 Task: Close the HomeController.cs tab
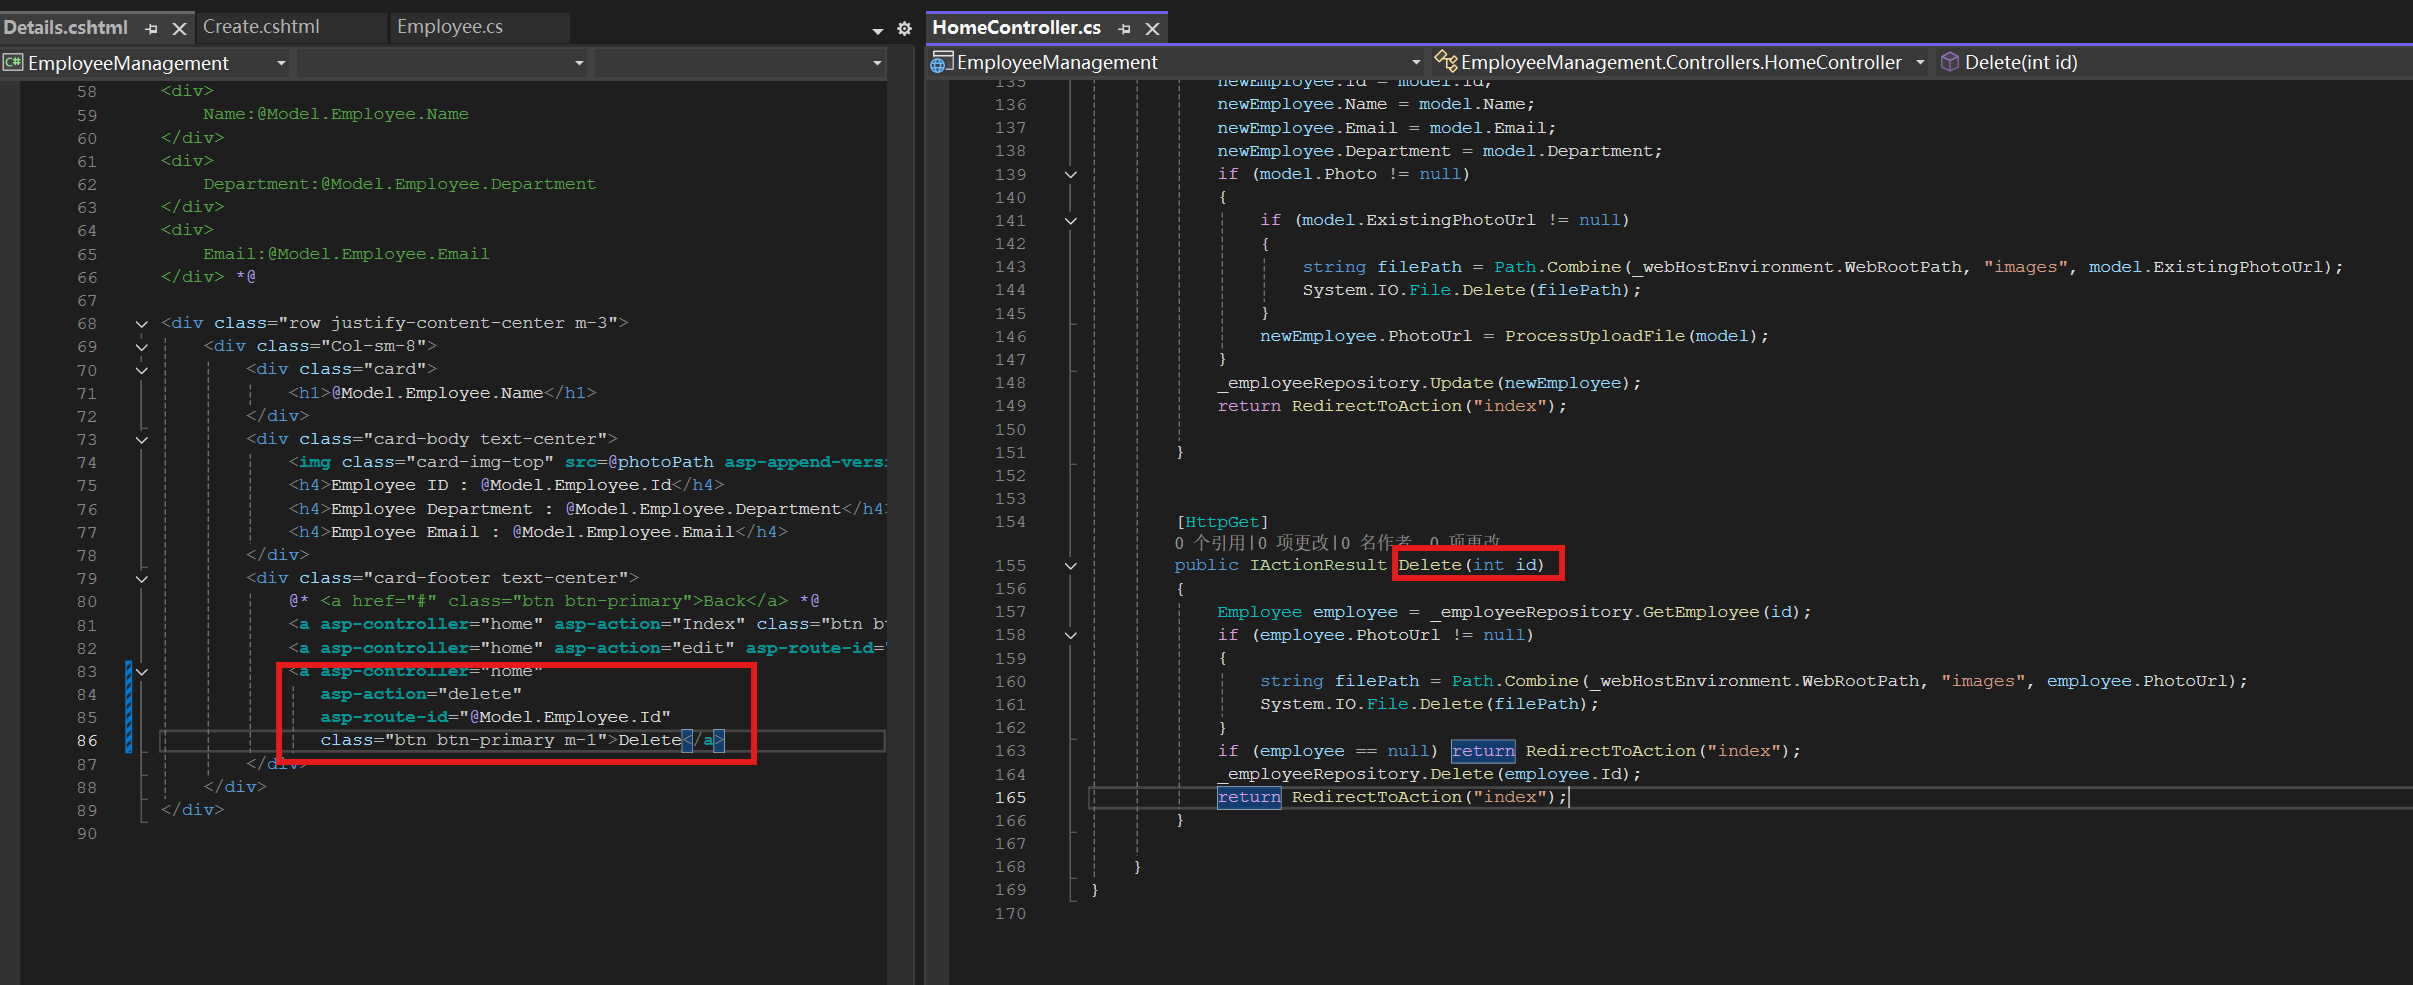coord(1152,29)
